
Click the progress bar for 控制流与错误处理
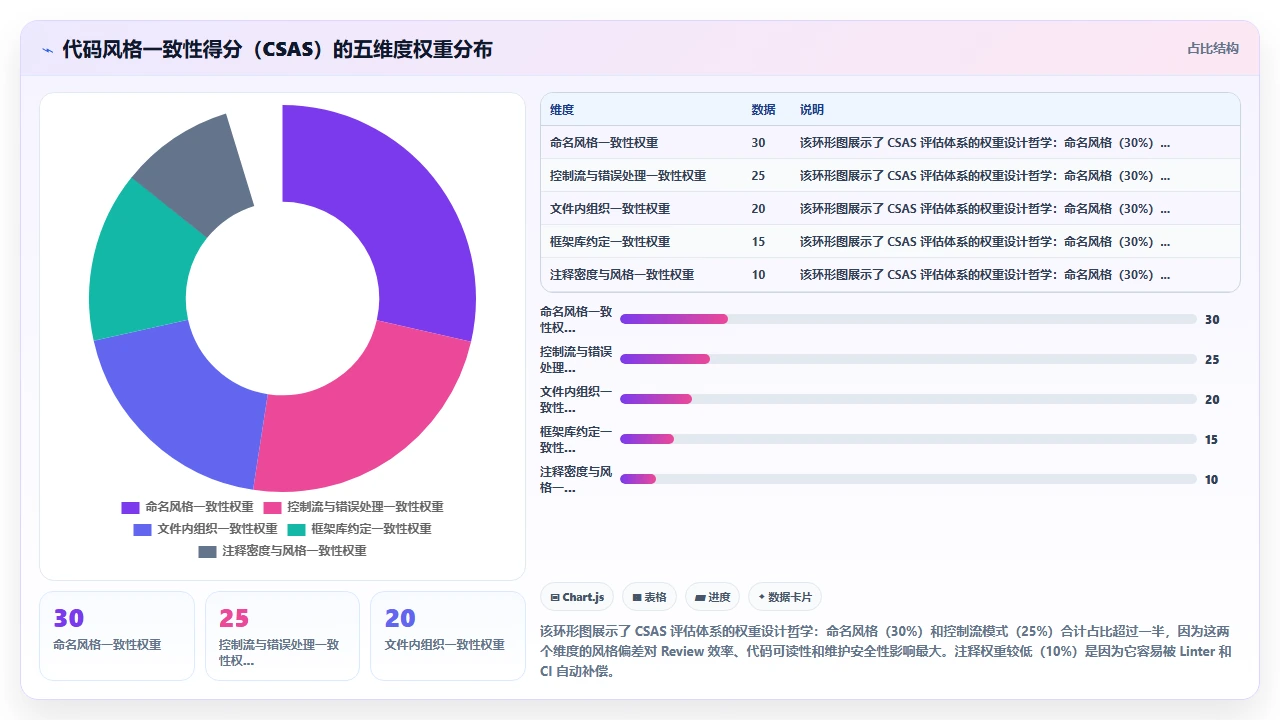908,359
